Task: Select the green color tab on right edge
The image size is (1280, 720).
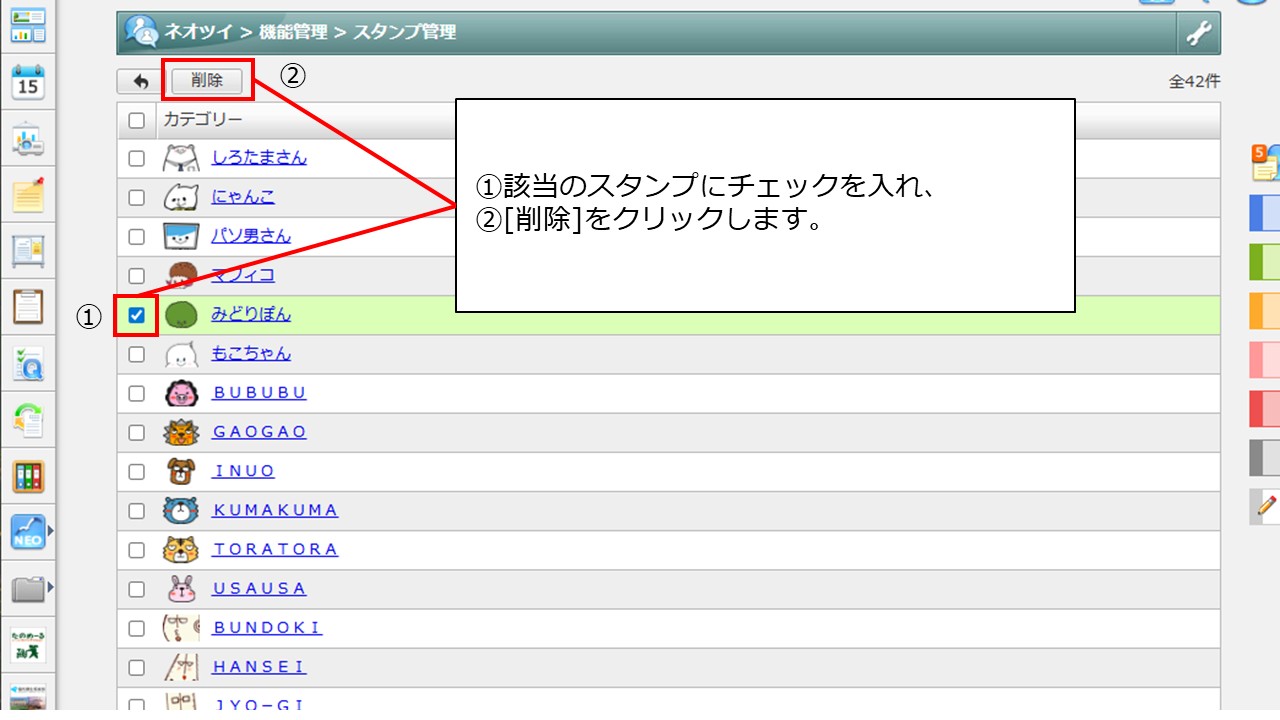Action: coord(1265,261)
